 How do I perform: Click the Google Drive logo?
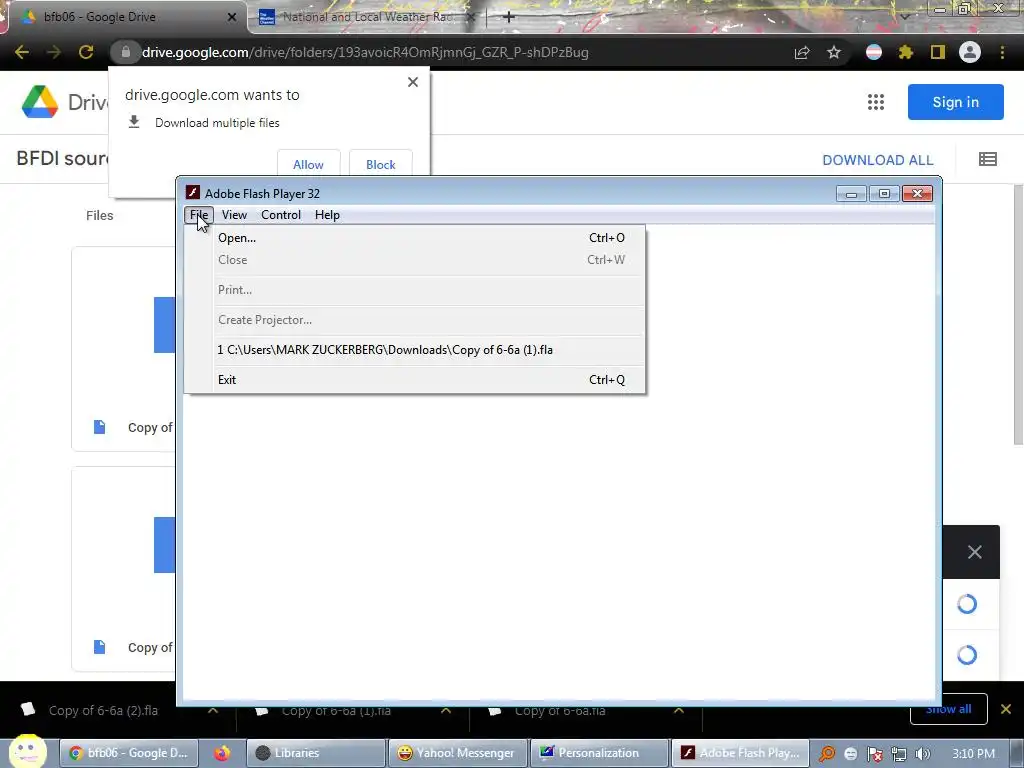[40, 102]
